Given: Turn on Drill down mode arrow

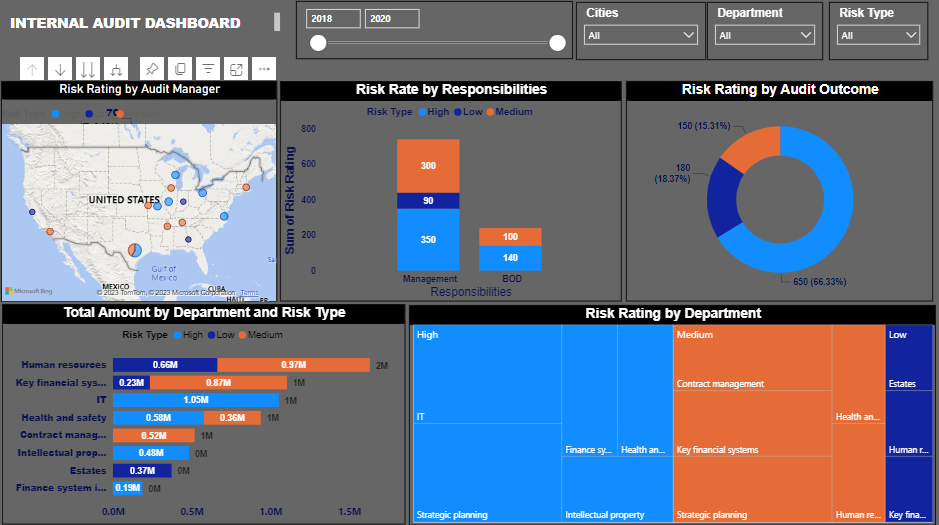Looking at the screenshot, I should pyautogui.click(x=60, y=69).
